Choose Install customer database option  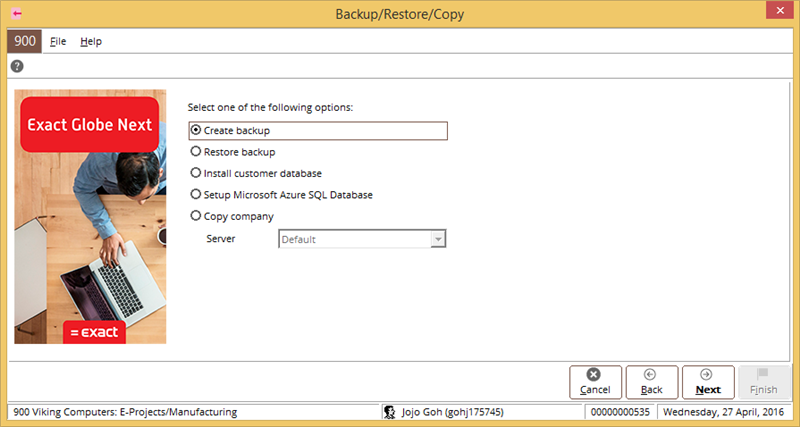click(256, 173)
